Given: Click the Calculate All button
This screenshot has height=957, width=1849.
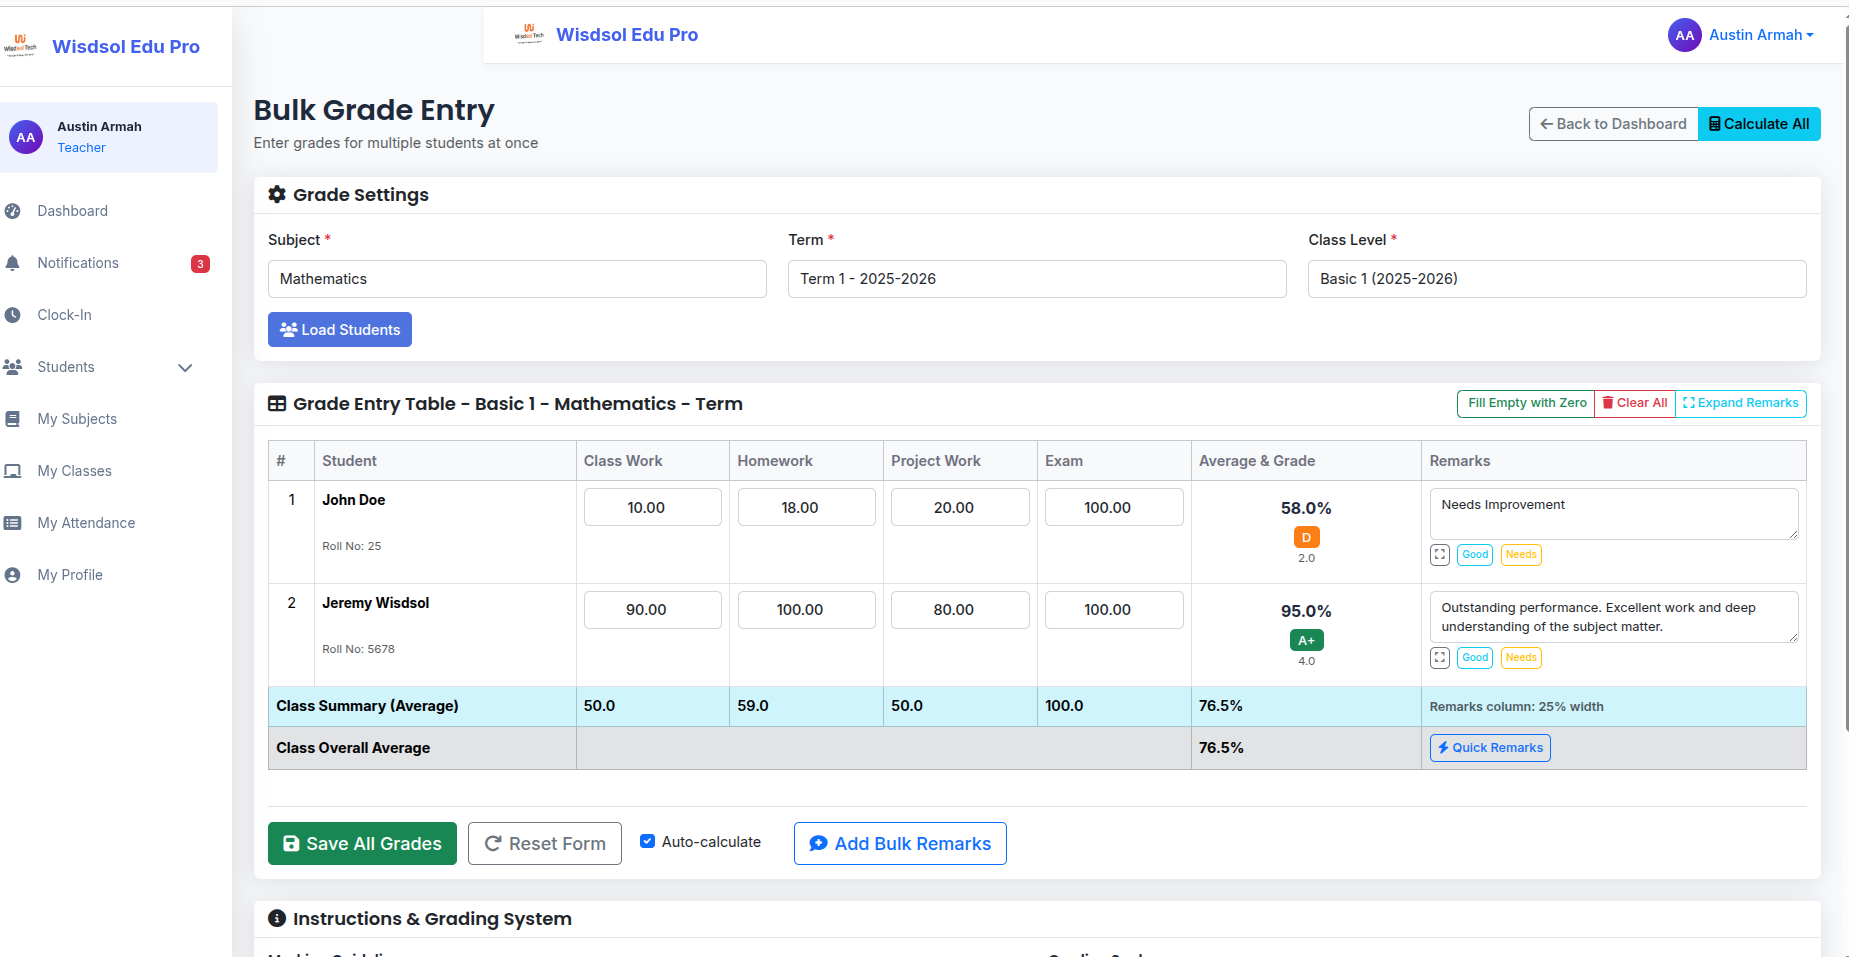Looking at the screenshot, I should point(1759,124).
